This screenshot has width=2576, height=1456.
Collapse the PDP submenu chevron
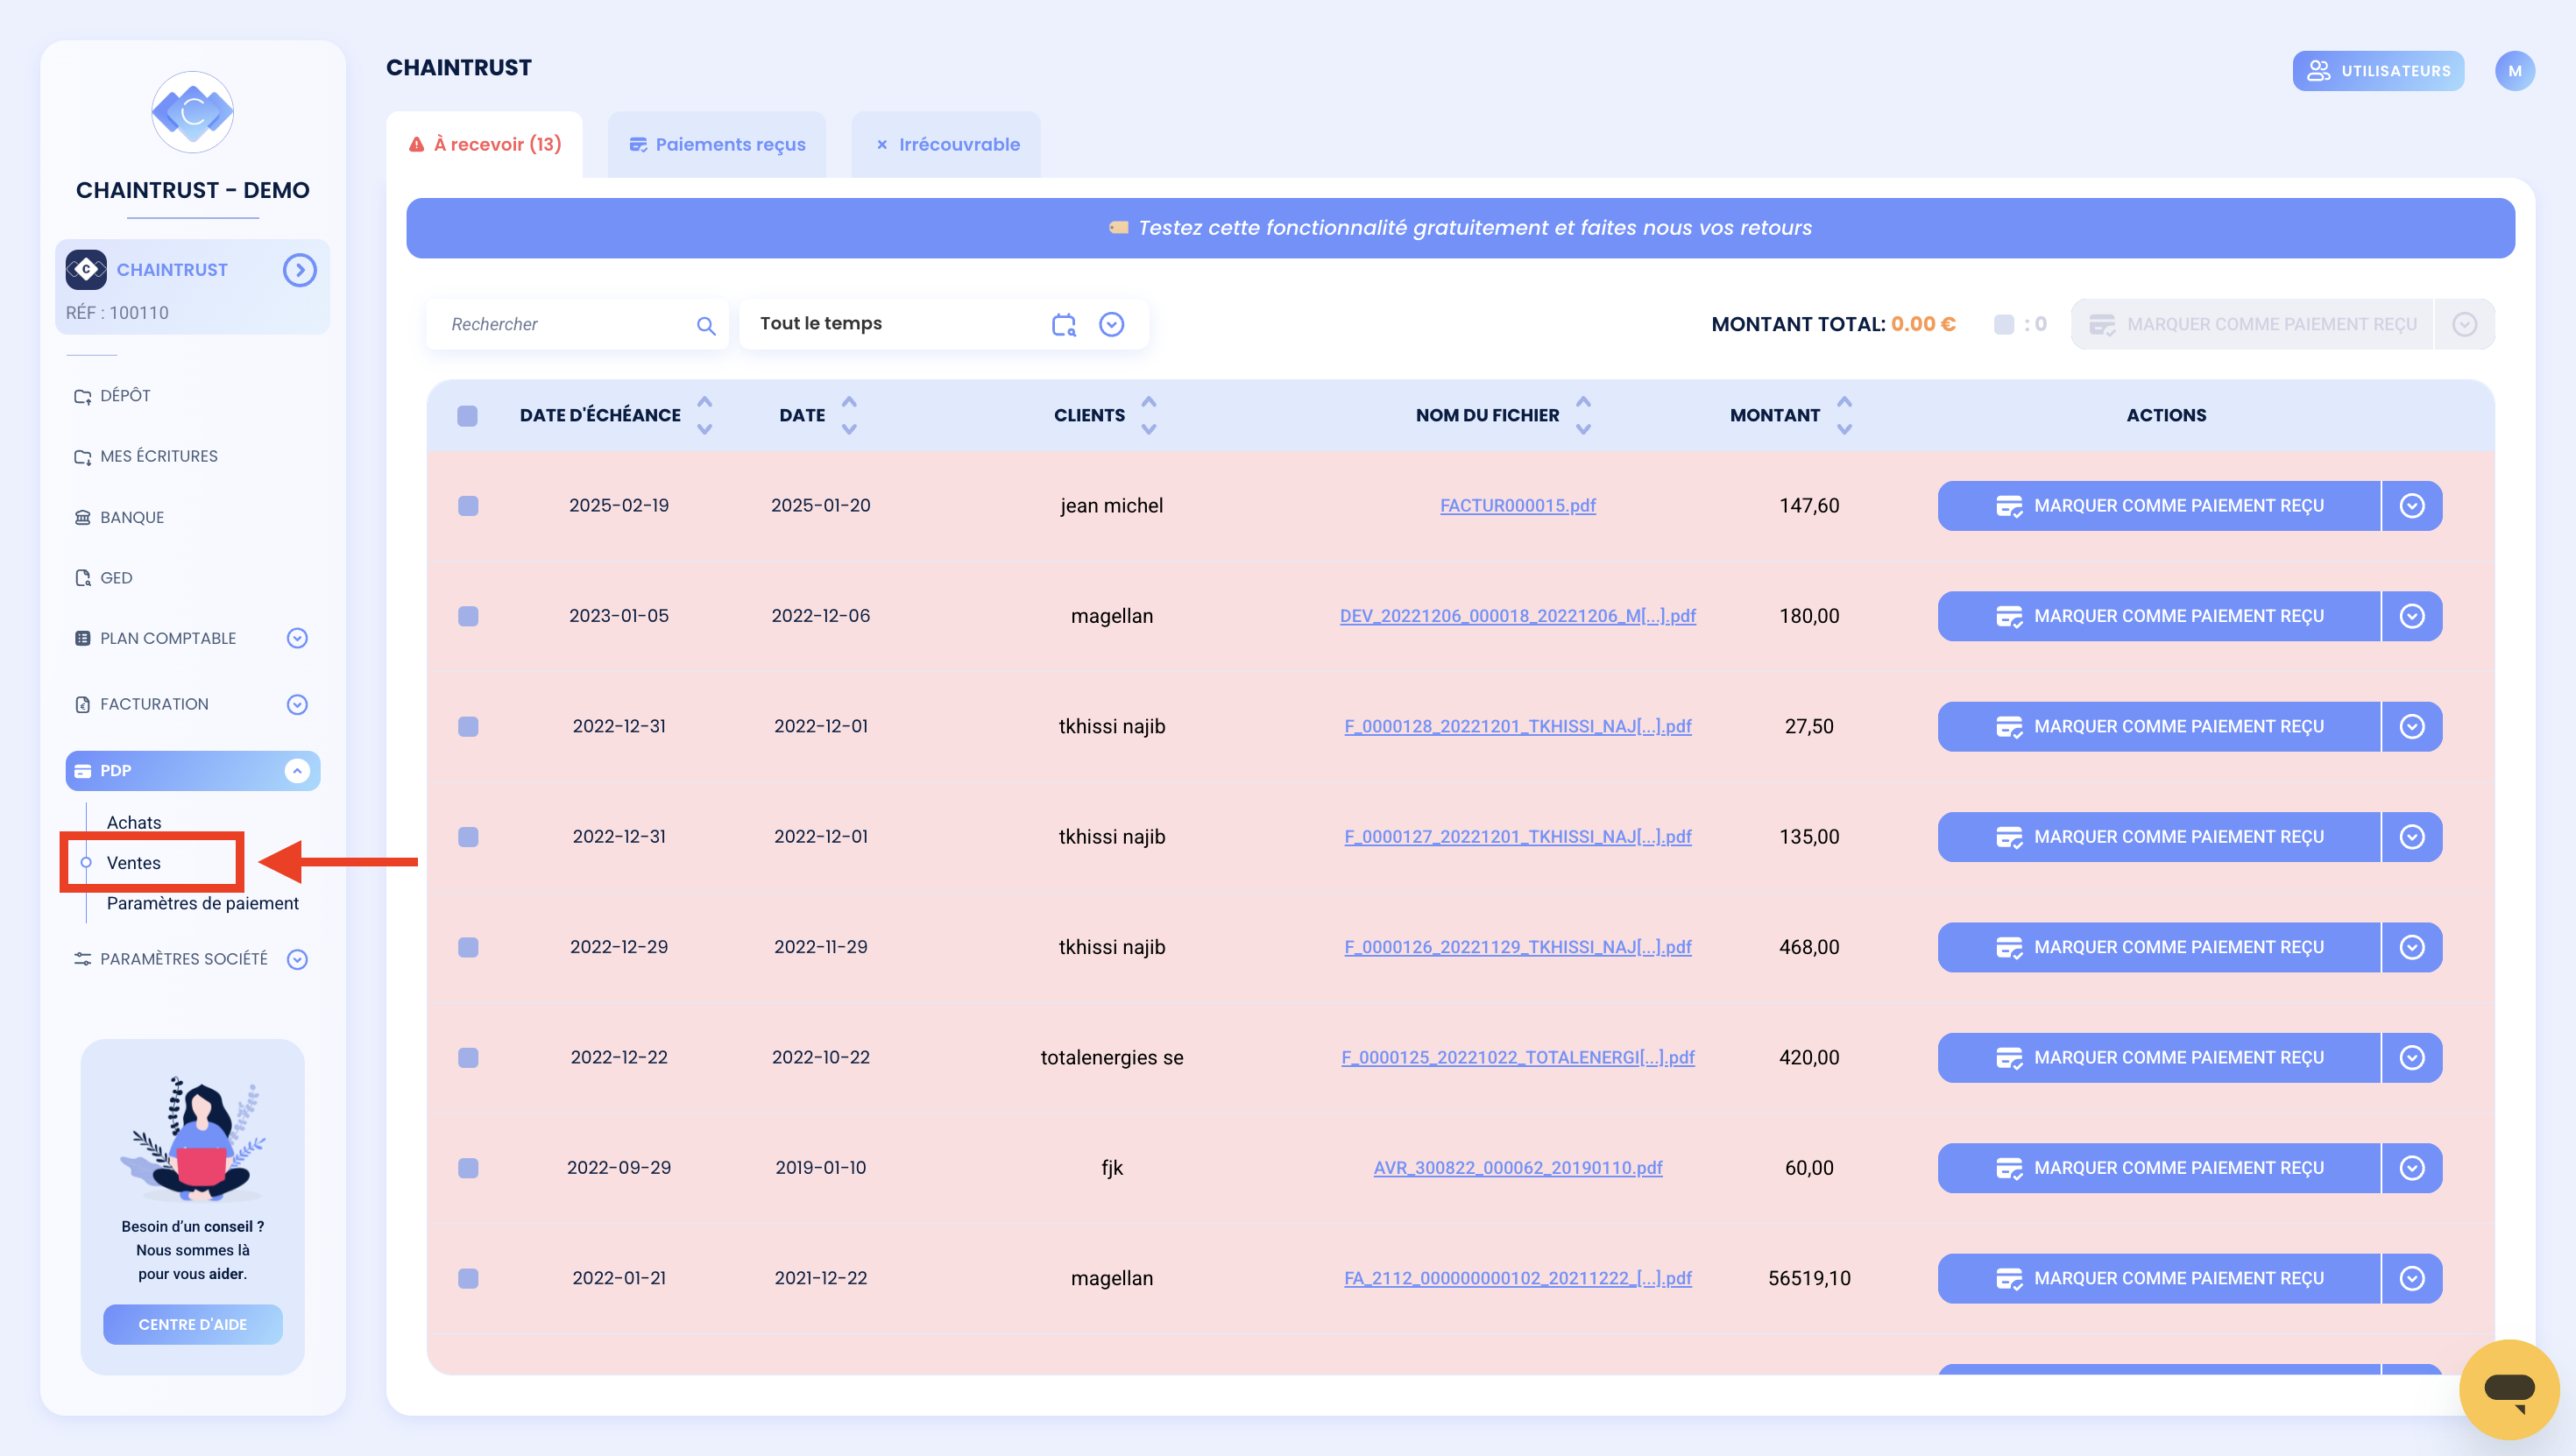(x=297, y=771)
